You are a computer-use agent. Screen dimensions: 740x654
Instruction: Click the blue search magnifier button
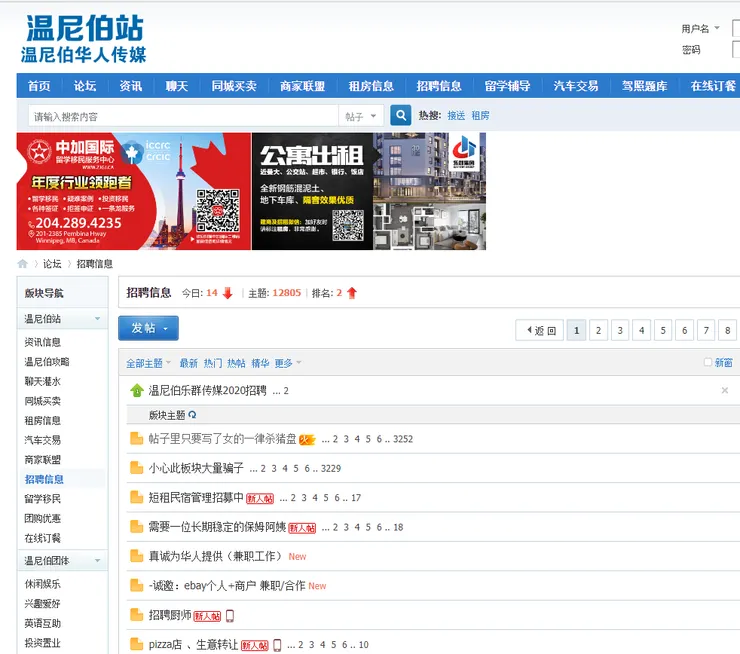pos(400,115)
